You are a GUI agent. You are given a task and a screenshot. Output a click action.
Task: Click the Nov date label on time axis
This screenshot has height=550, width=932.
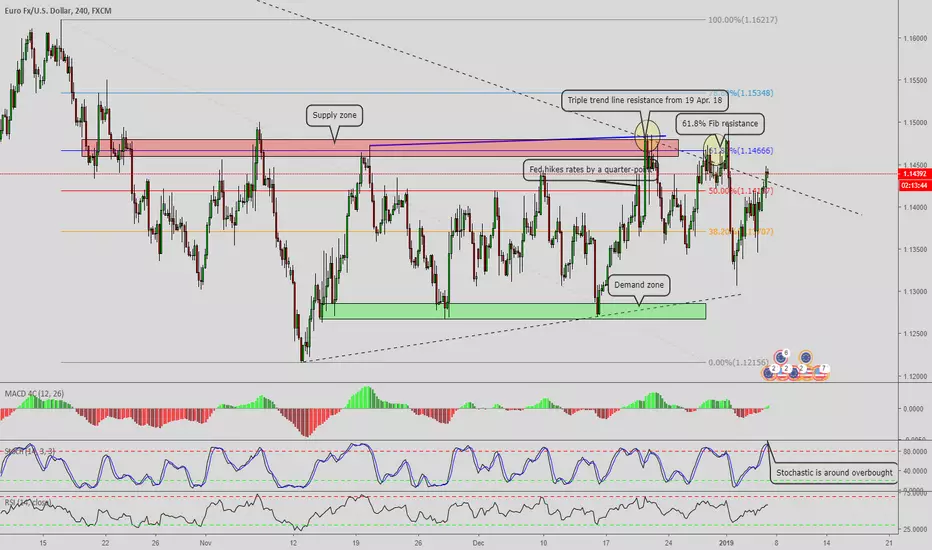pyautogui.click(x=205, y=543)
